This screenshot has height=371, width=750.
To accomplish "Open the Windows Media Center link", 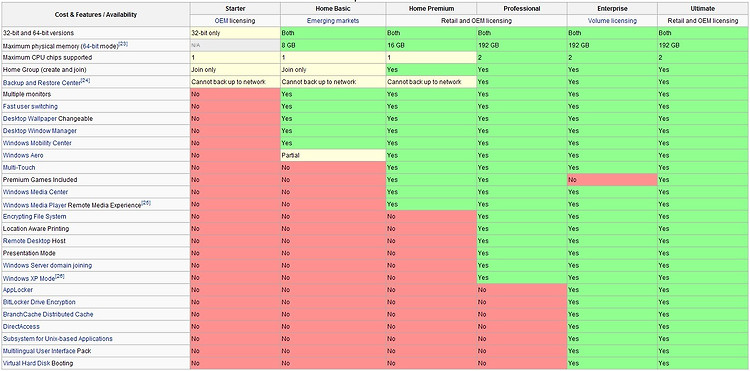I will point(35,192).
